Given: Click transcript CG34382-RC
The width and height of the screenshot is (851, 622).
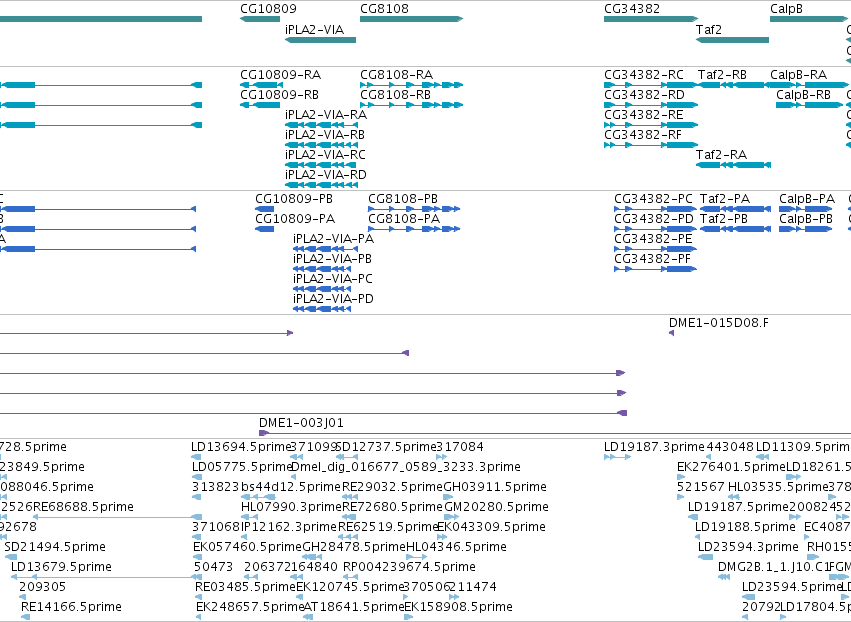Looking at the screenshot, I should [644, 75].
